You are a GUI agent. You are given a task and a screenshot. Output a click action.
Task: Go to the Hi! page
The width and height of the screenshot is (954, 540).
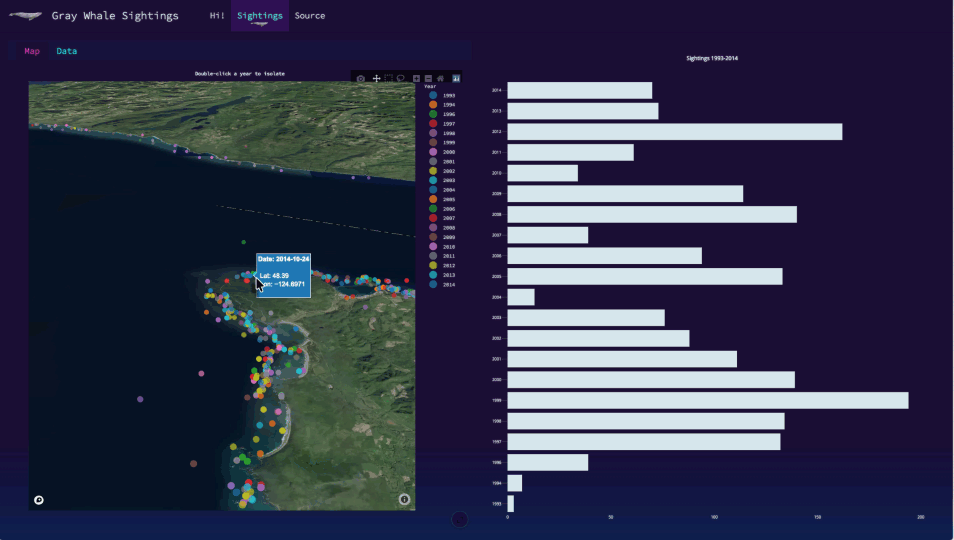217,16
